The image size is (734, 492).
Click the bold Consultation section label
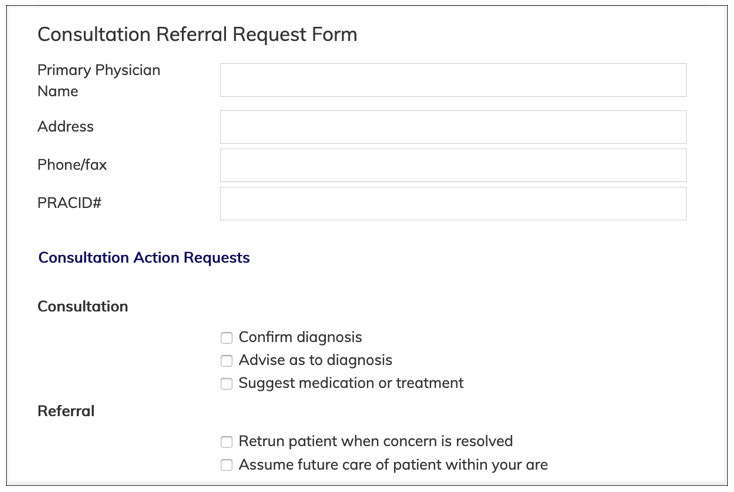[x=83, y=306]
